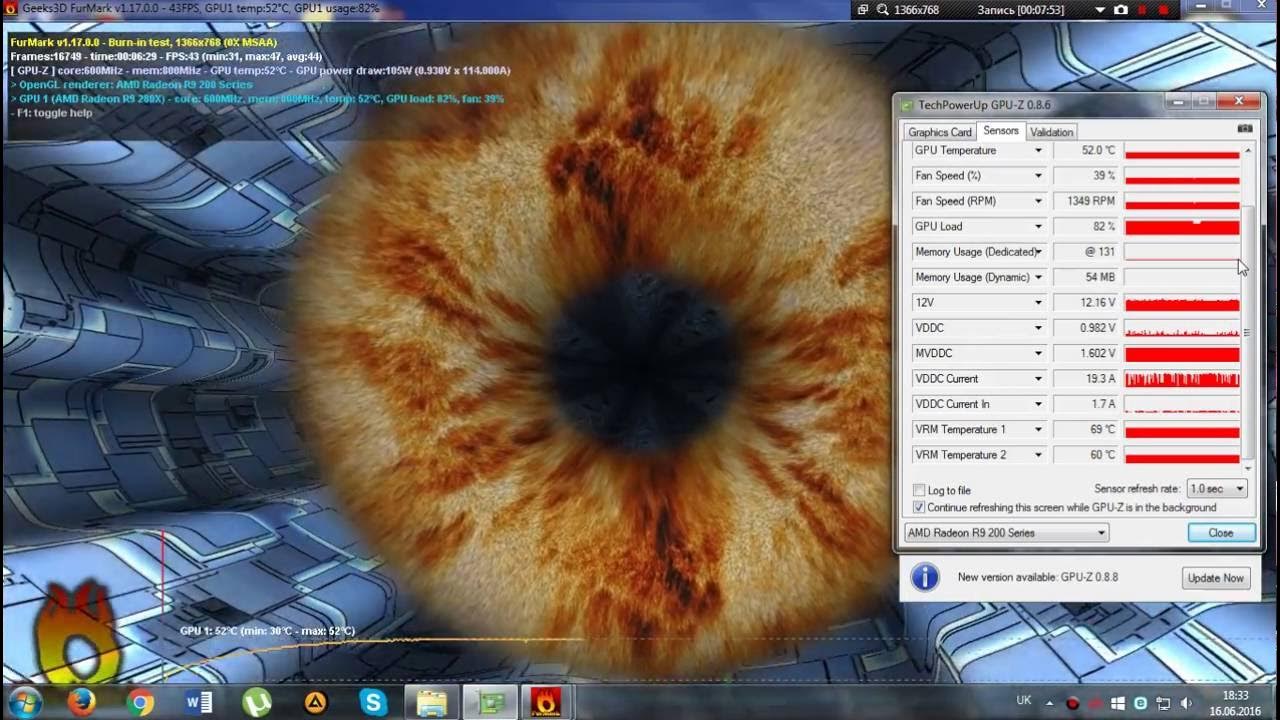Switch to the Graphics Card tab
Image resolution: width=1280 pixels, height=720 pixels.
pyautogui.click(x=939, y=132)
